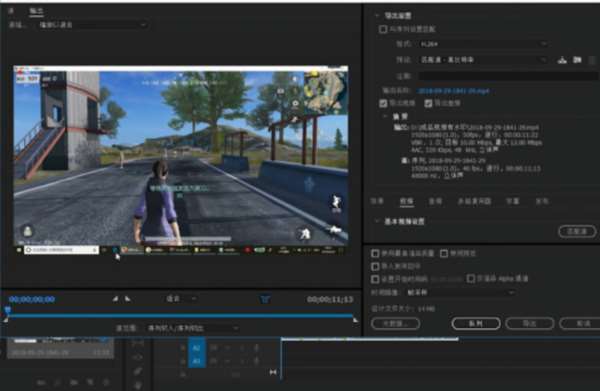This screenshot has width=600, height=391.
Task: Click the blue output file name link
Action: (453, 91)
